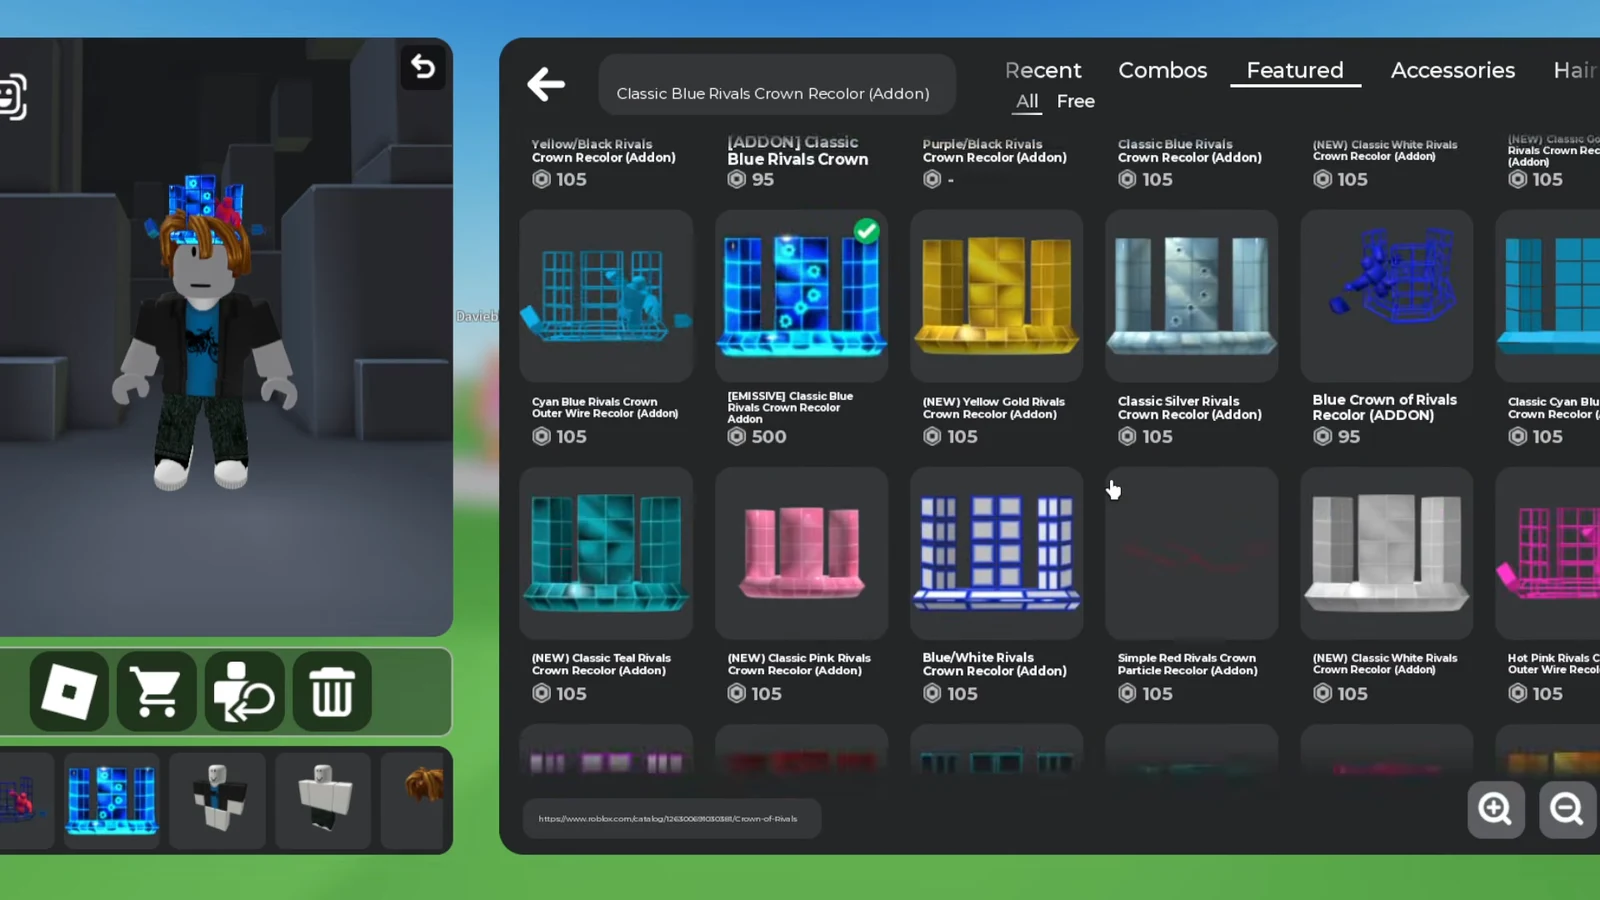Click the Roblox catalog URL bar
The height and width of the screenshot is (900, 1600).
click(x=672, y=818)
